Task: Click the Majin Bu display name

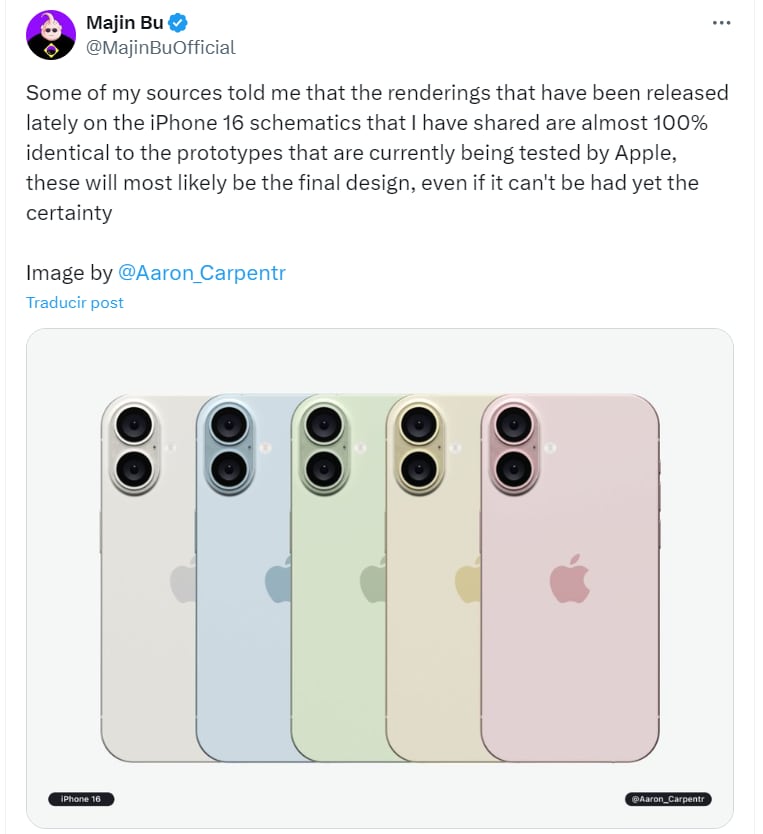Action: (x=128, y=22)
